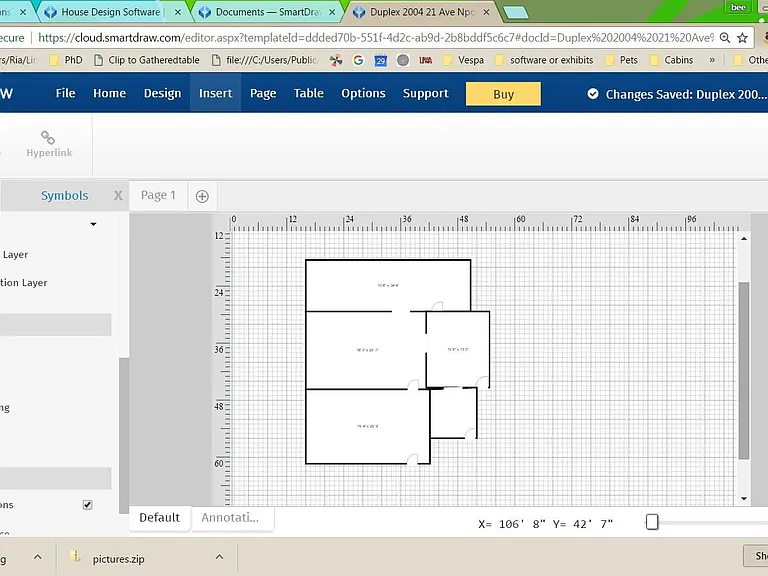This screenshot has height=576, width=768.
Task: Select the top room in floor plan
Action: tap(388, 286)
